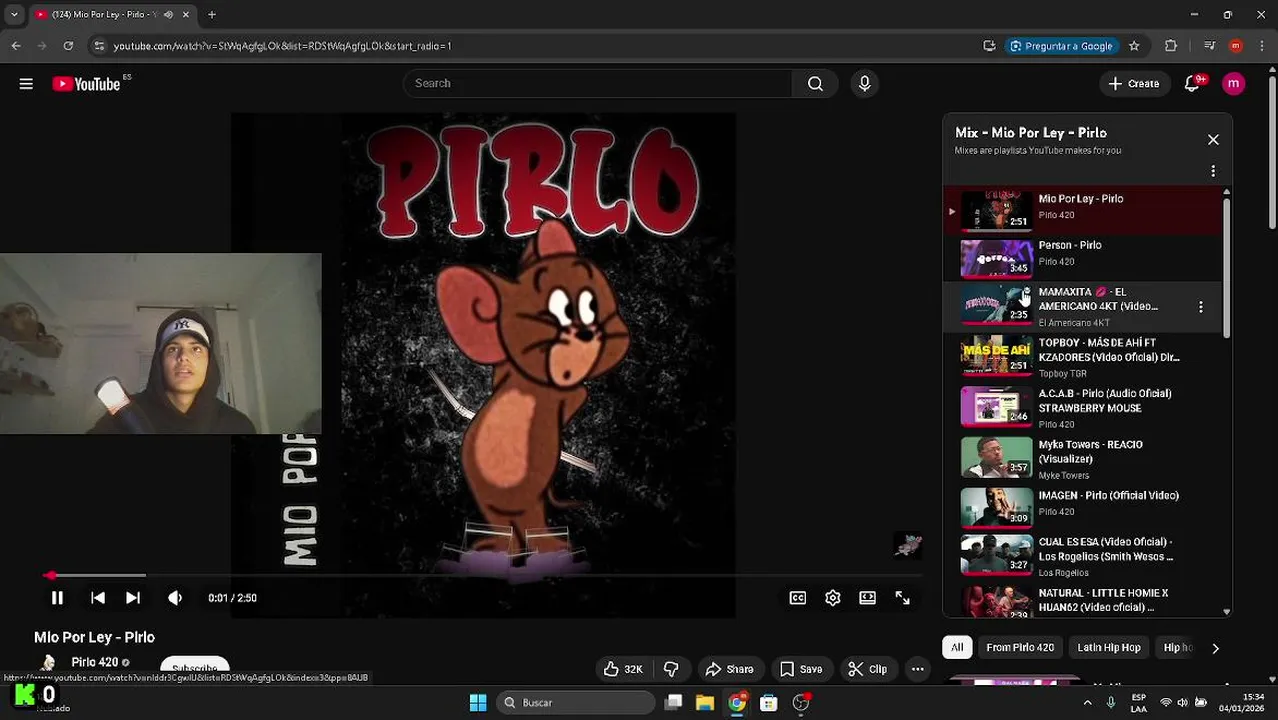Image resolution: width=1278 pixels, height=720 pixels.
Task: Open options for the MAMAXITA playlist item
Action: [x=1201, y=307]
